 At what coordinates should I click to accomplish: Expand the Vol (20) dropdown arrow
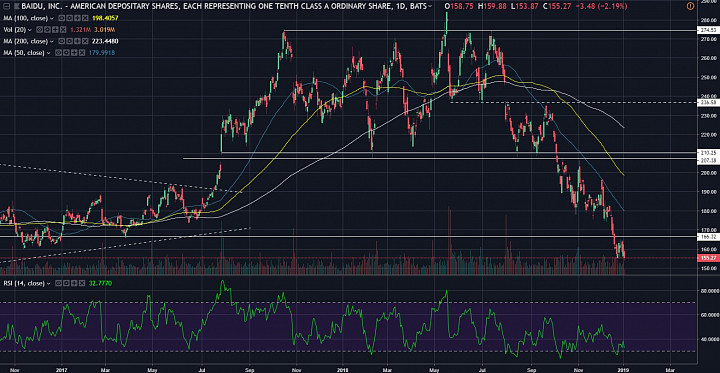pyautogui.click(x=30, y=30)
